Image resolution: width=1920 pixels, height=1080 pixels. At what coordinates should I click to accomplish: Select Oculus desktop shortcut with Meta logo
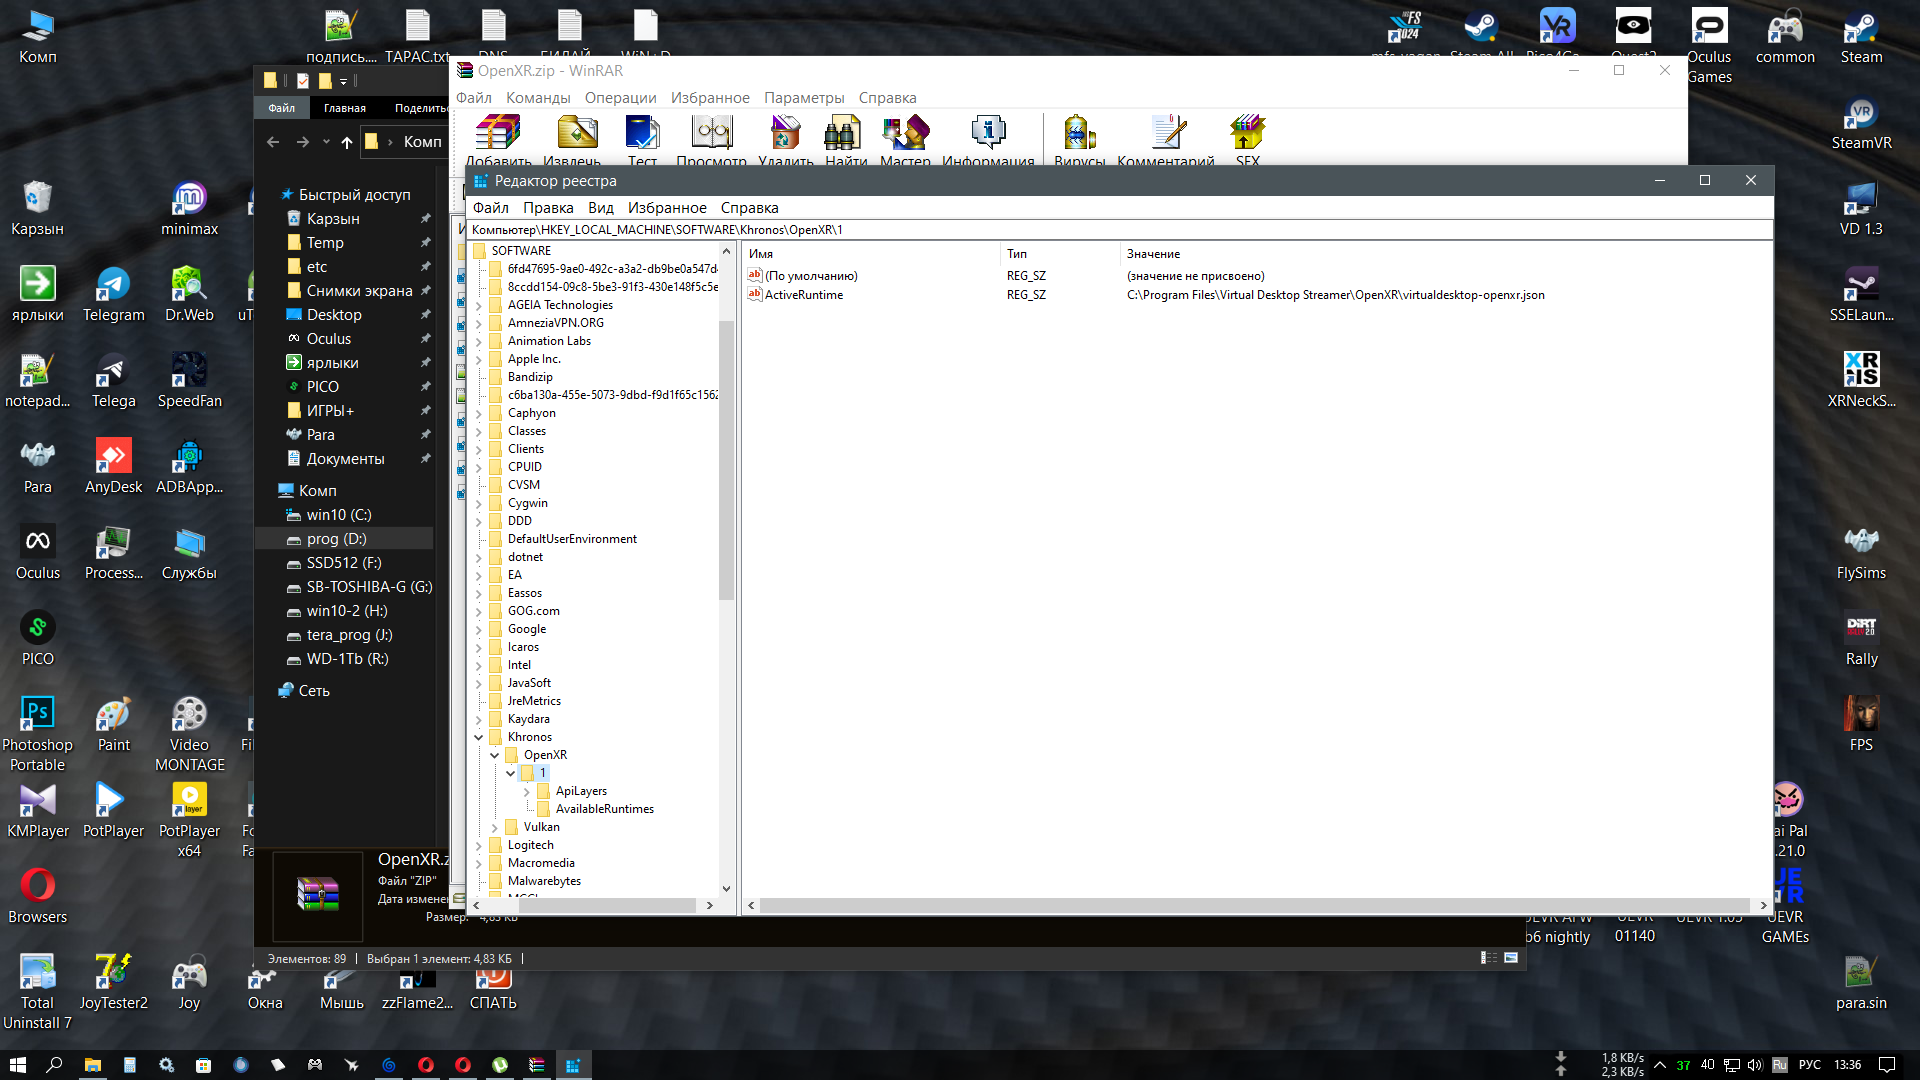pyautogui.click(x=37, y=553)
